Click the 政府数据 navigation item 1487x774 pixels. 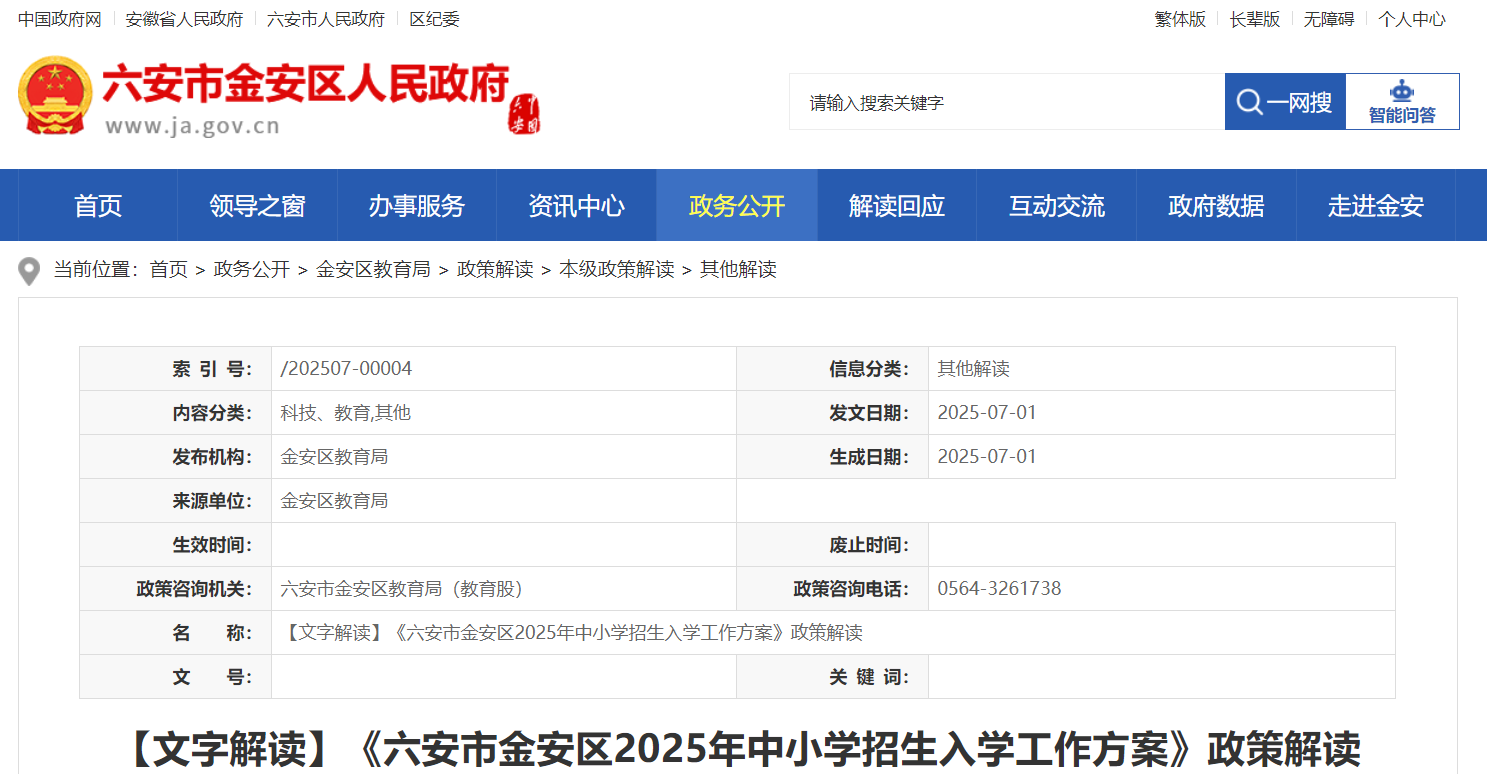point(1216,206)
